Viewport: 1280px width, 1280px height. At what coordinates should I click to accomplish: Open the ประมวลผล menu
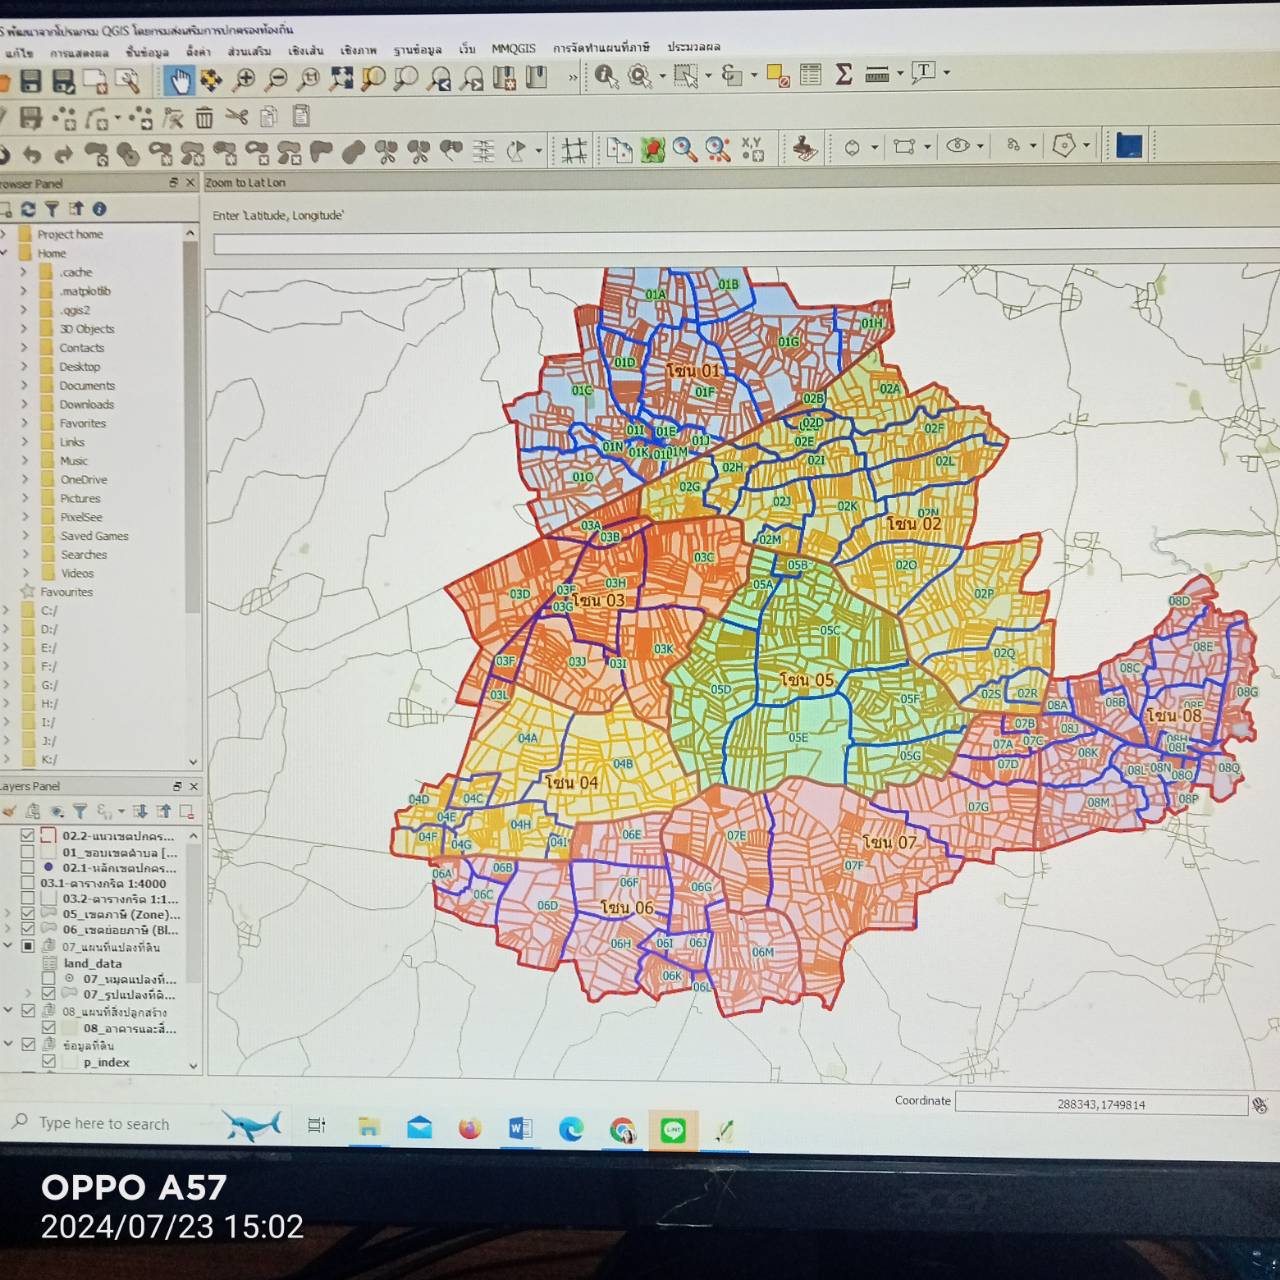coord(693,47)
